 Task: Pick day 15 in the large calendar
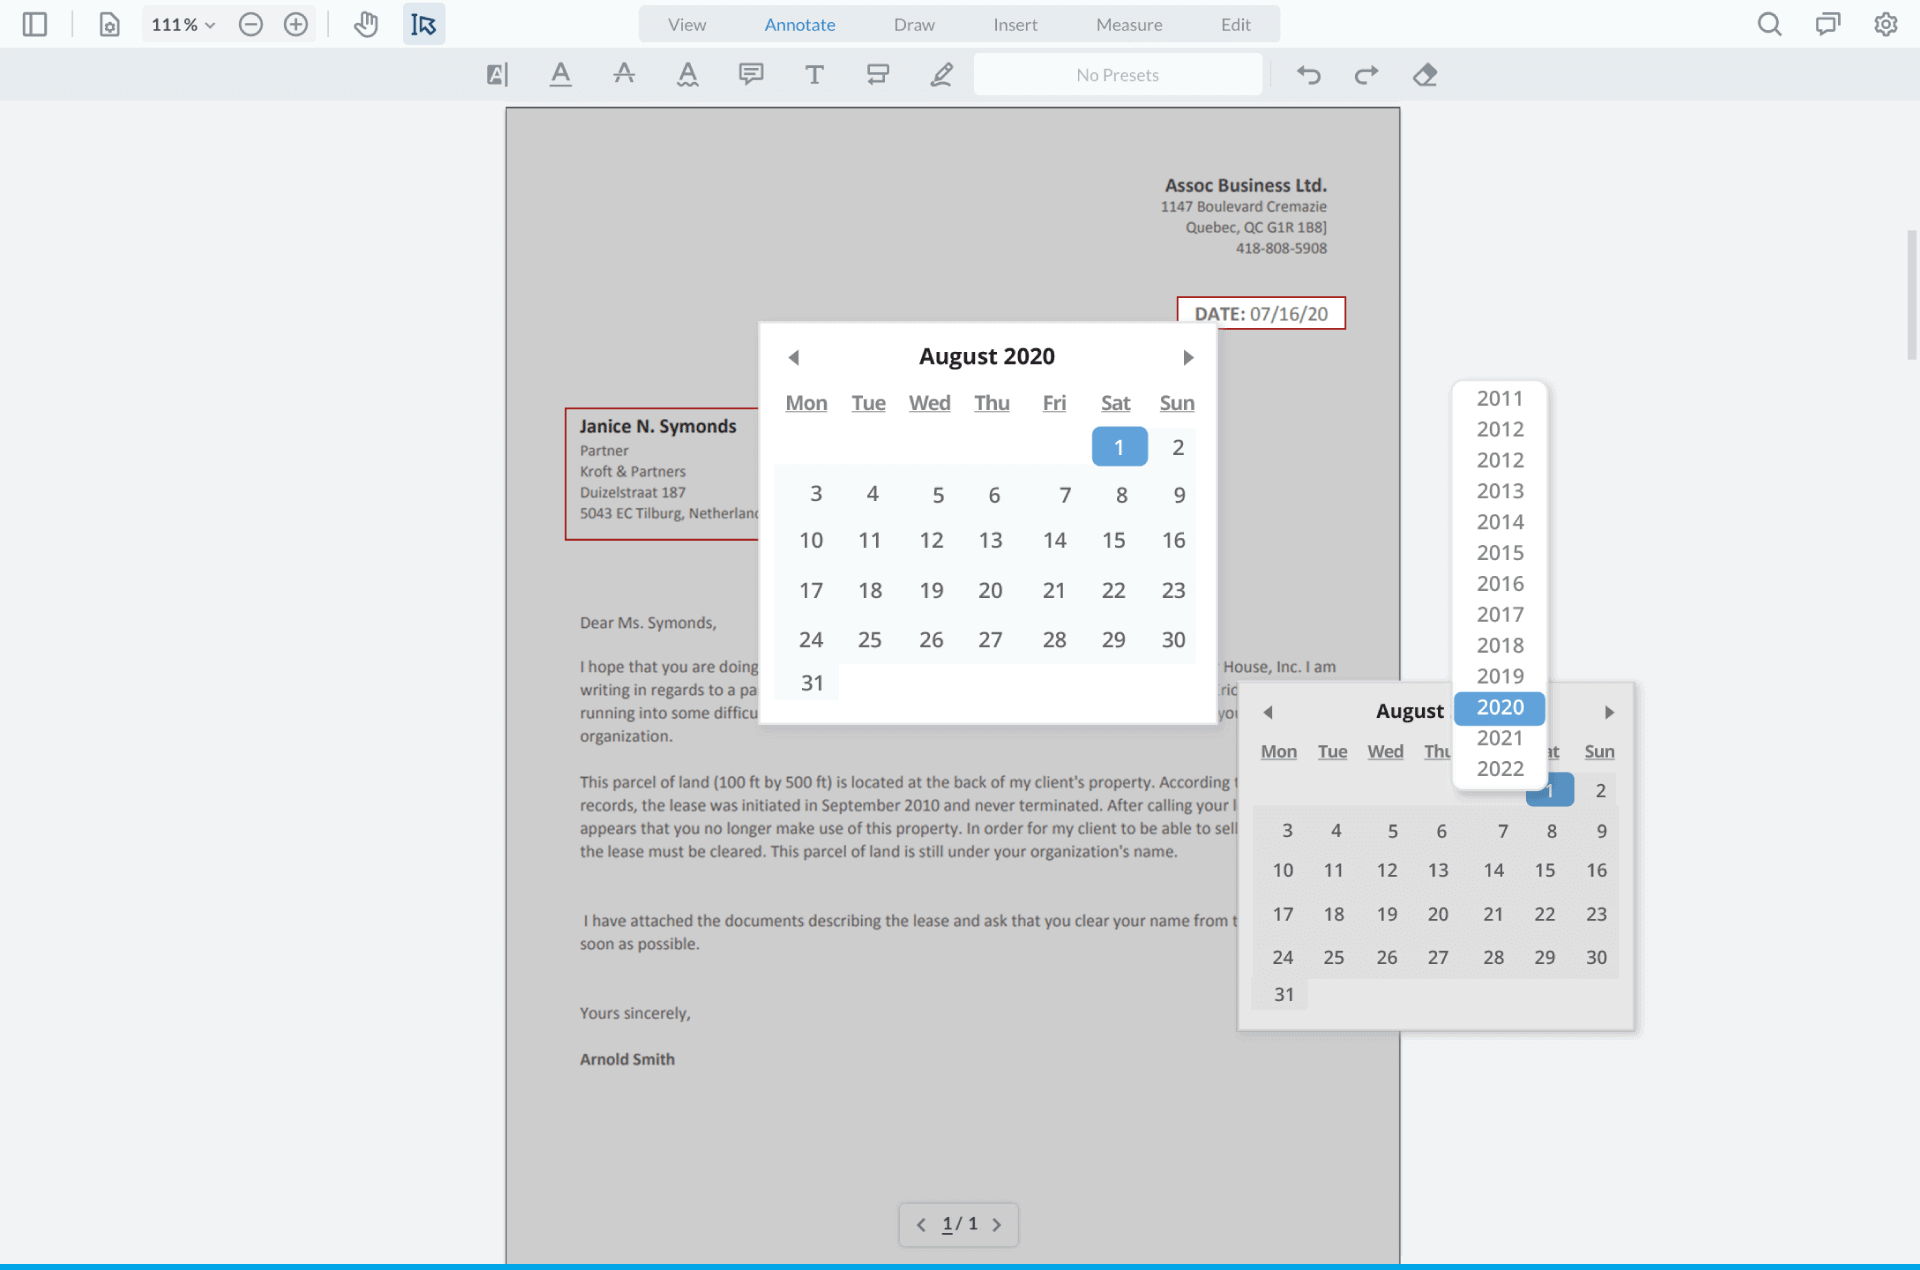[1113, 541]
